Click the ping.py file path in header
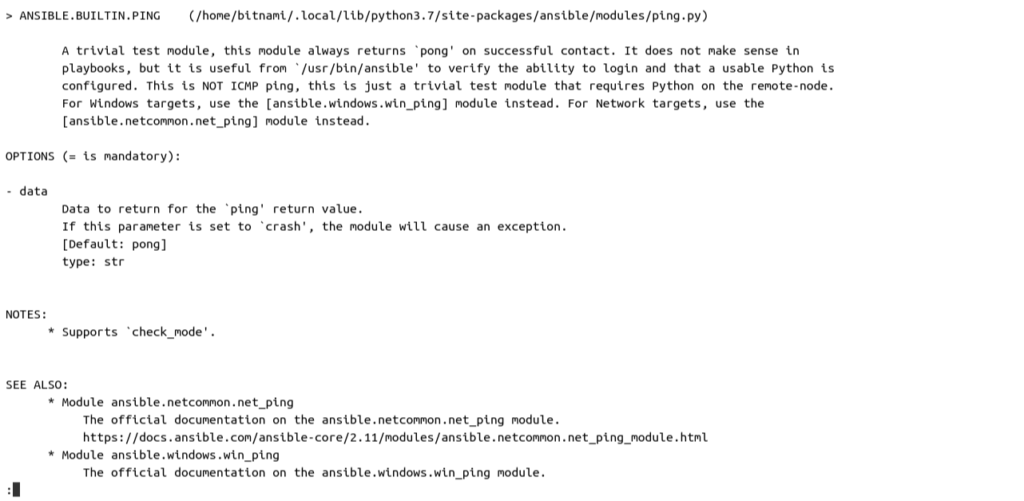This screenshot has width=1024, height=501. (x=448, y=16)
